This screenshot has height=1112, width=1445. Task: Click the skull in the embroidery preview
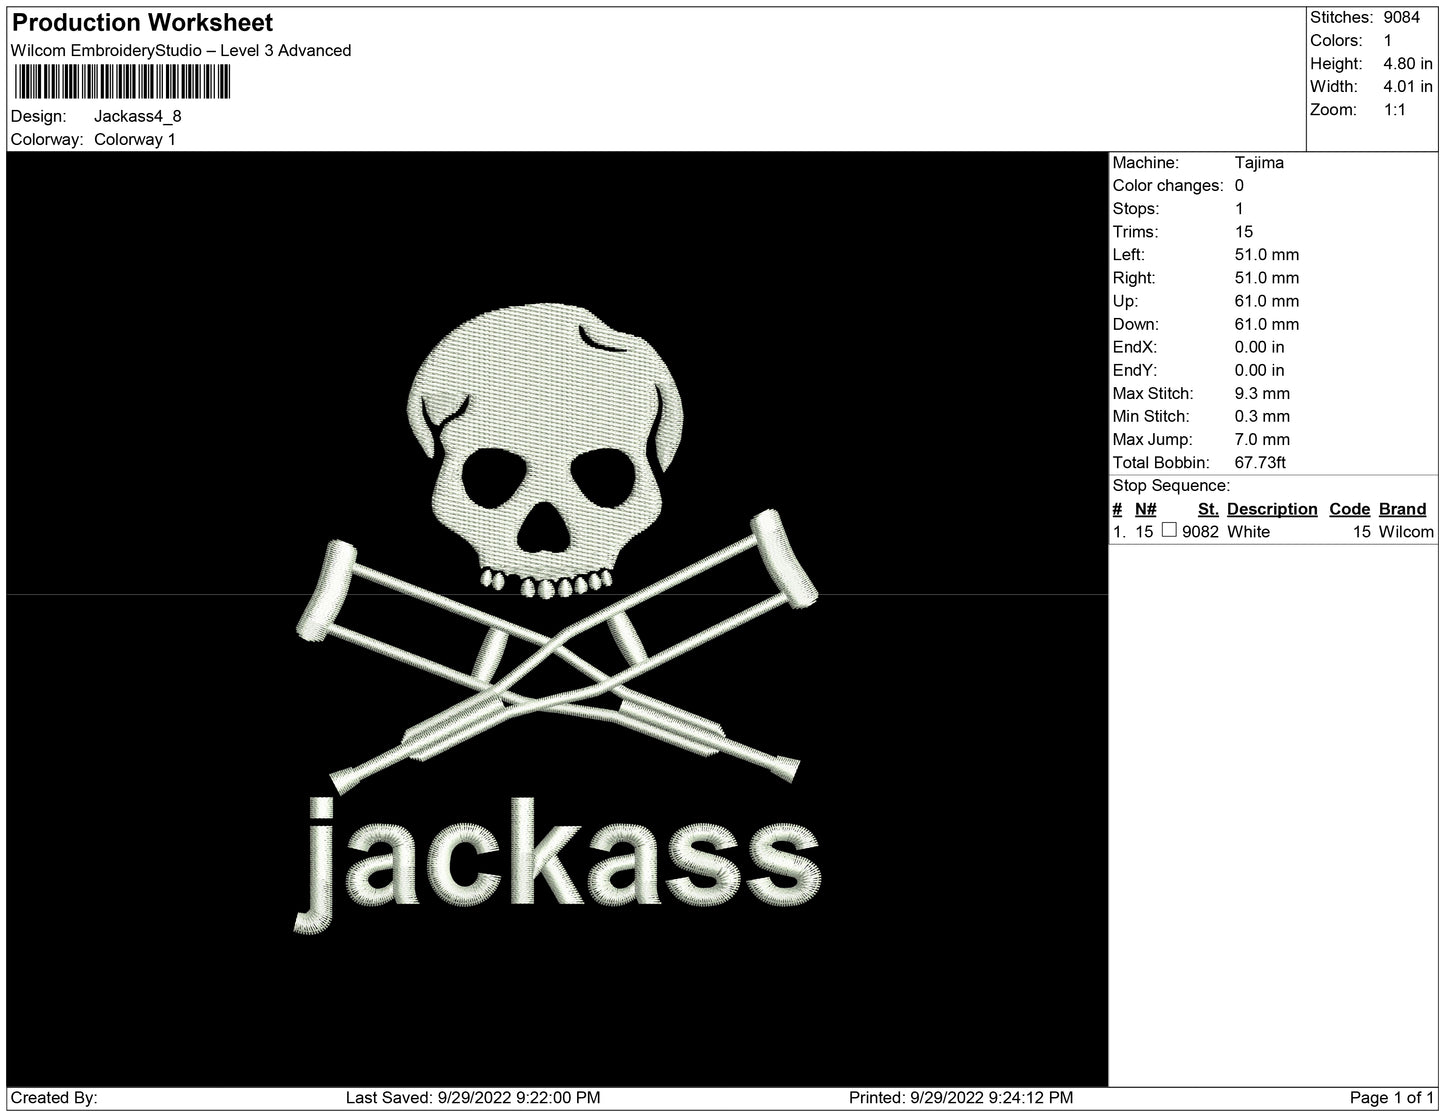coord(544,450)
